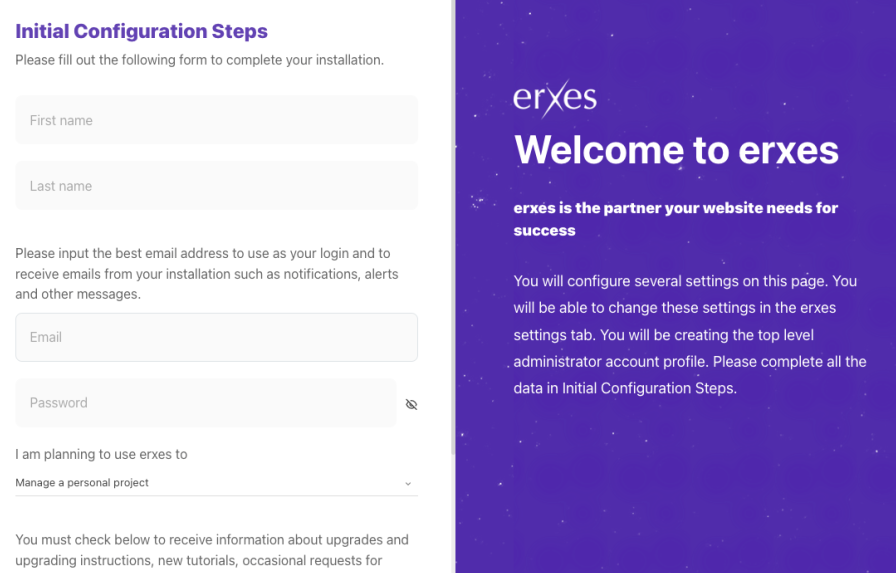896x573 pixels.
Task: Click the erxes logo
Action: (x=555, y=97)
